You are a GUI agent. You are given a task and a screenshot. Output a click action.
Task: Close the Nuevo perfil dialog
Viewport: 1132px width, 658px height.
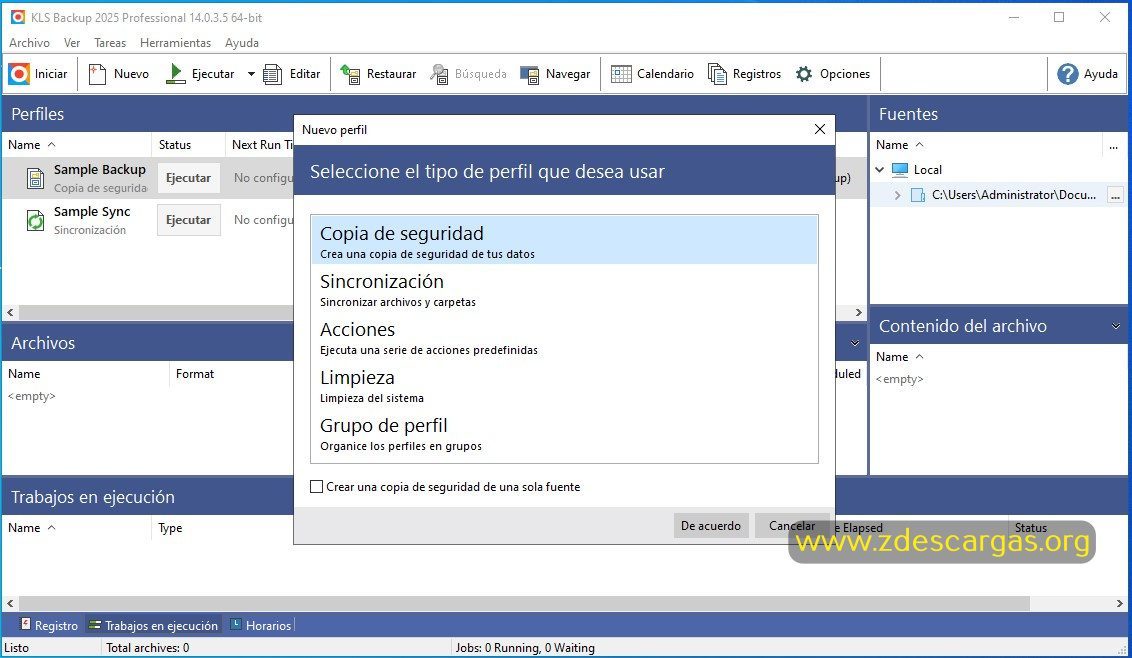point(819,129)
